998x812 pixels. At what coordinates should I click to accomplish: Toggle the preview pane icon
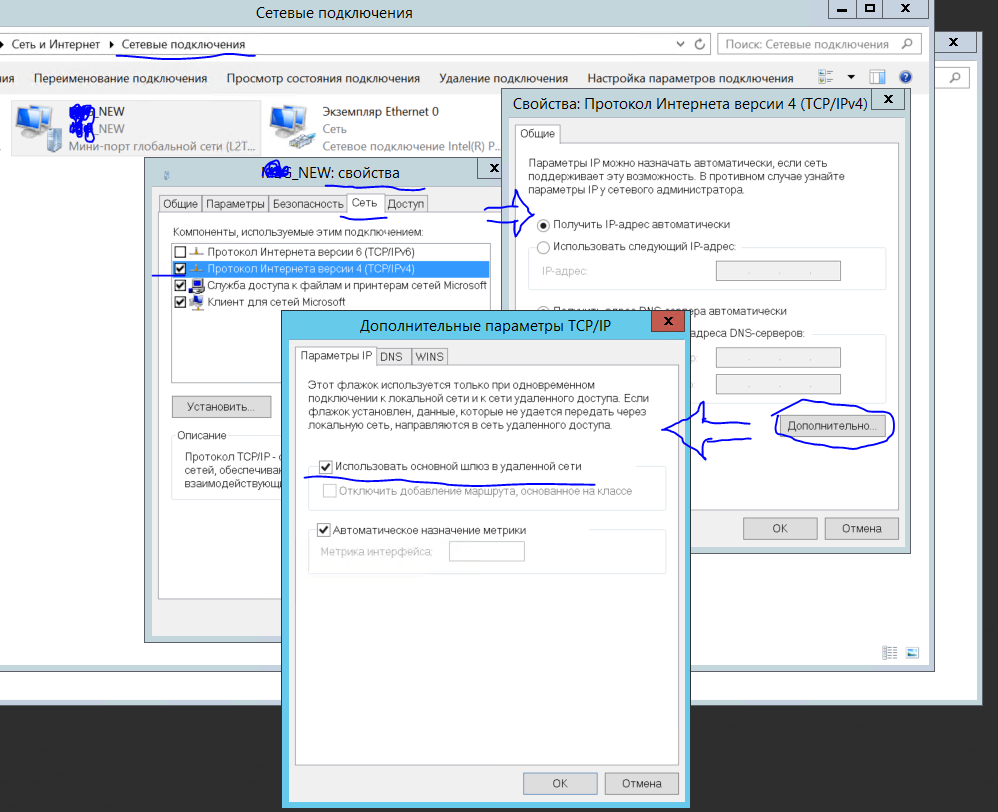pos(877,77)
